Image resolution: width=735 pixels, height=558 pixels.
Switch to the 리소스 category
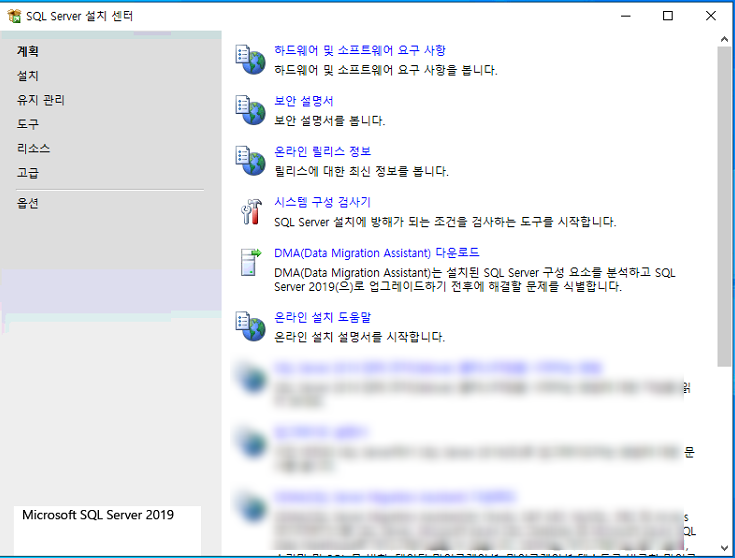pyautogui.click(x=33, y=149)
